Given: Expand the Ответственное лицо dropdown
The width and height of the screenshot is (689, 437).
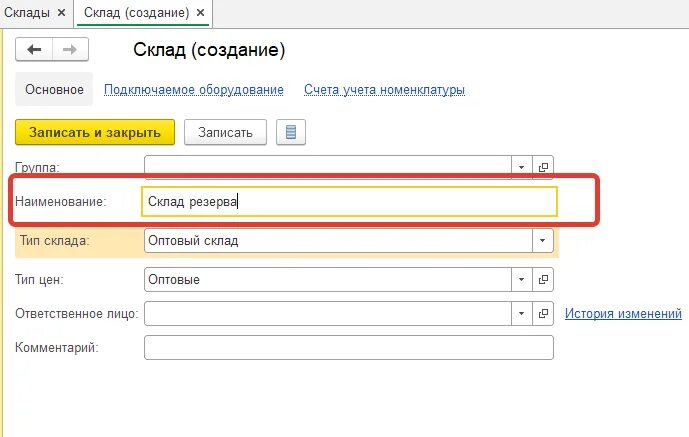Looking at the screenshot, I should 522,314.
